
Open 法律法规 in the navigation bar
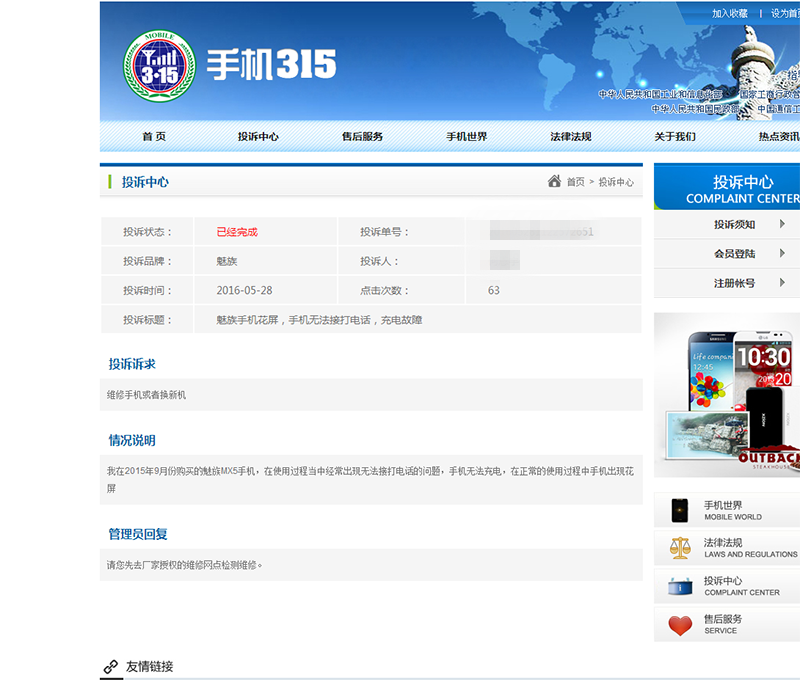coord(571,136)
